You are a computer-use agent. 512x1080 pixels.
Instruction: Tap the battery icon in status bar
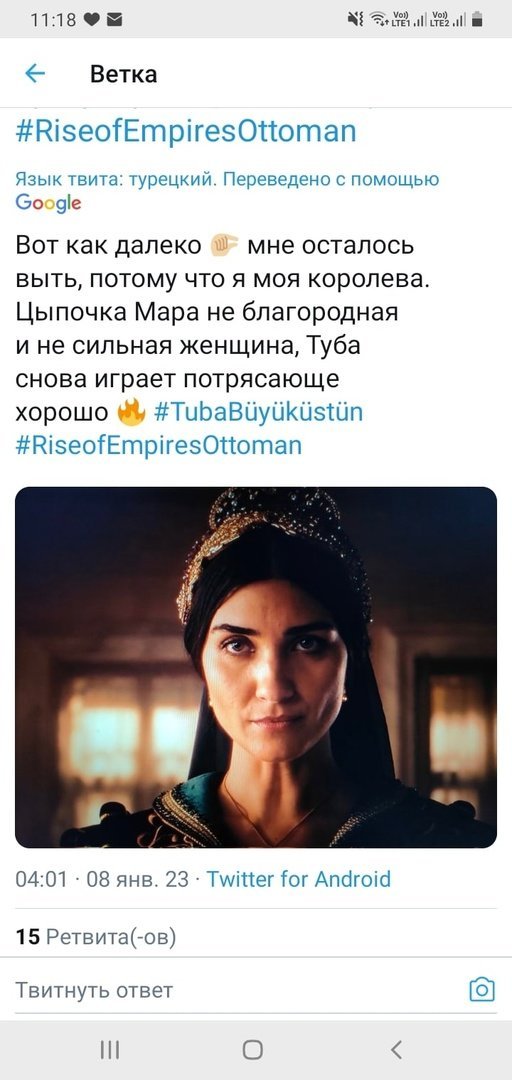477,19
